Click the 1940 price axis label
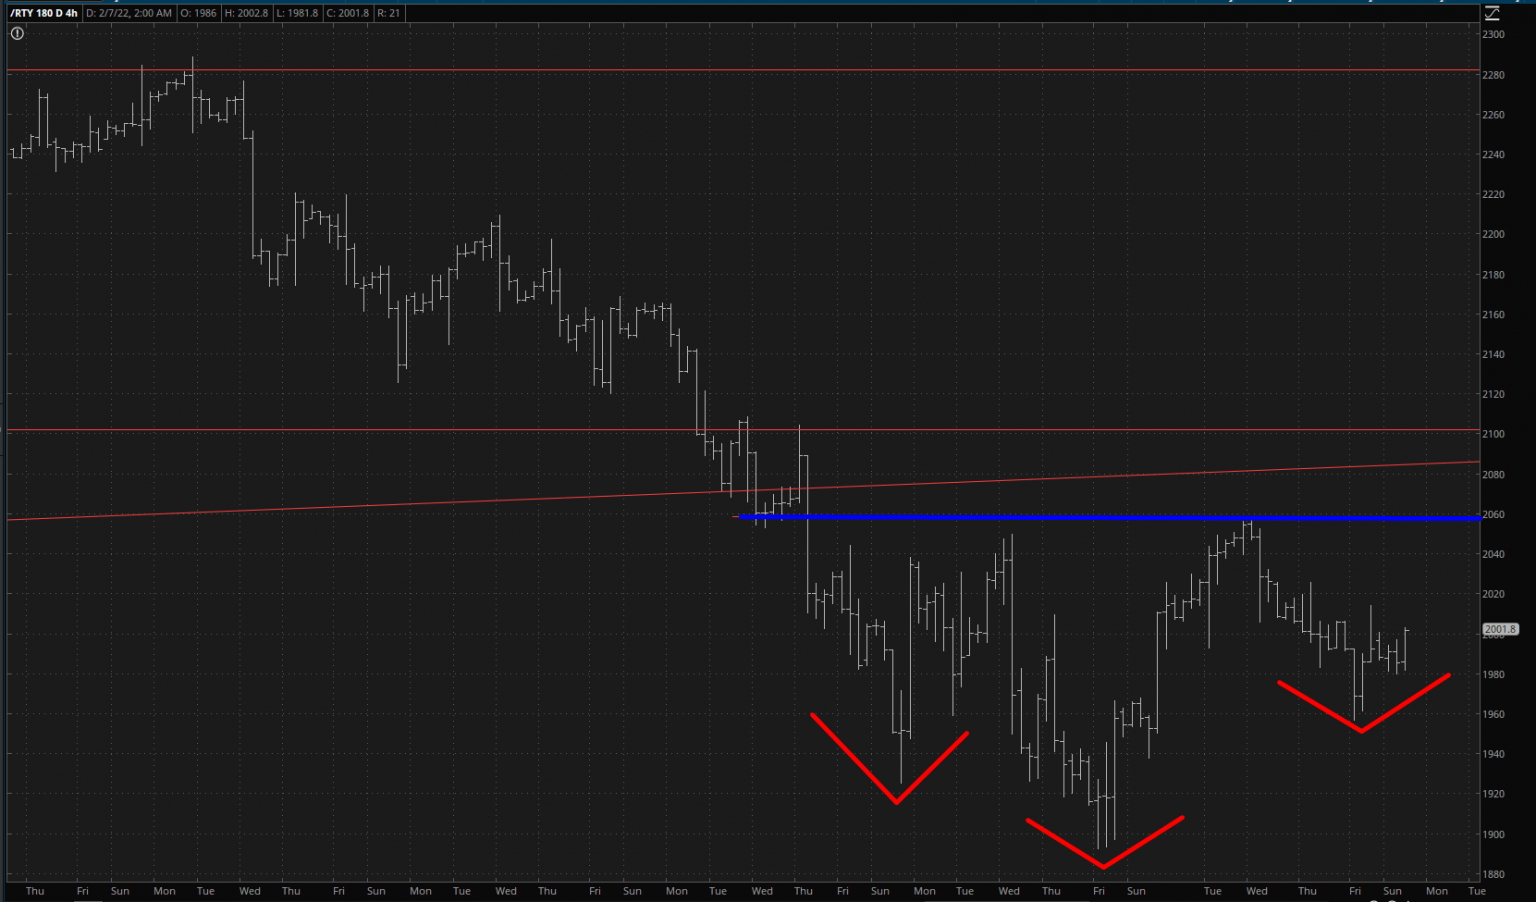This screenshot has width=1536, height=902. pyautogui.click(x=1493, y=754)
